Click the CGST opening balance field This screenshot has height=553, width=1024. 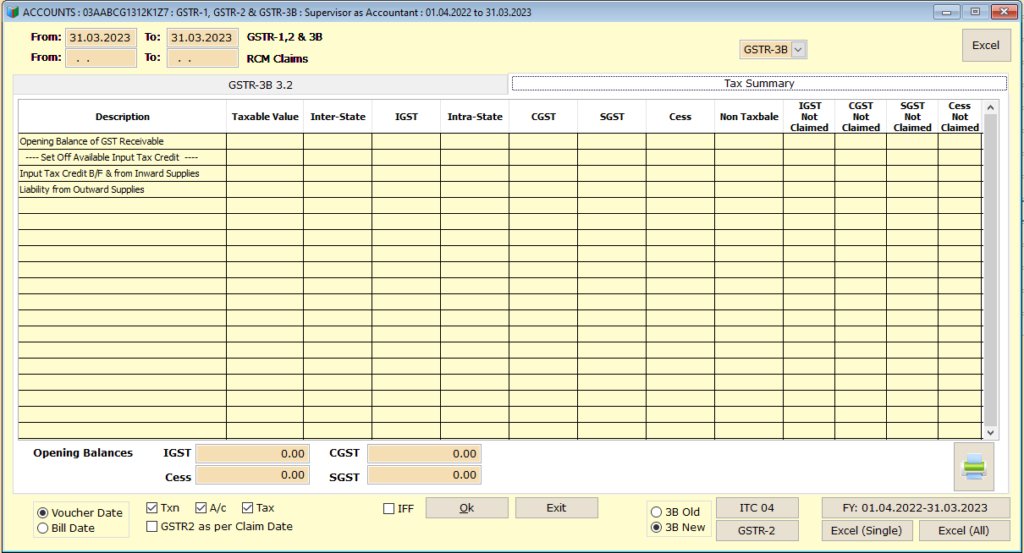pos(424,454)
